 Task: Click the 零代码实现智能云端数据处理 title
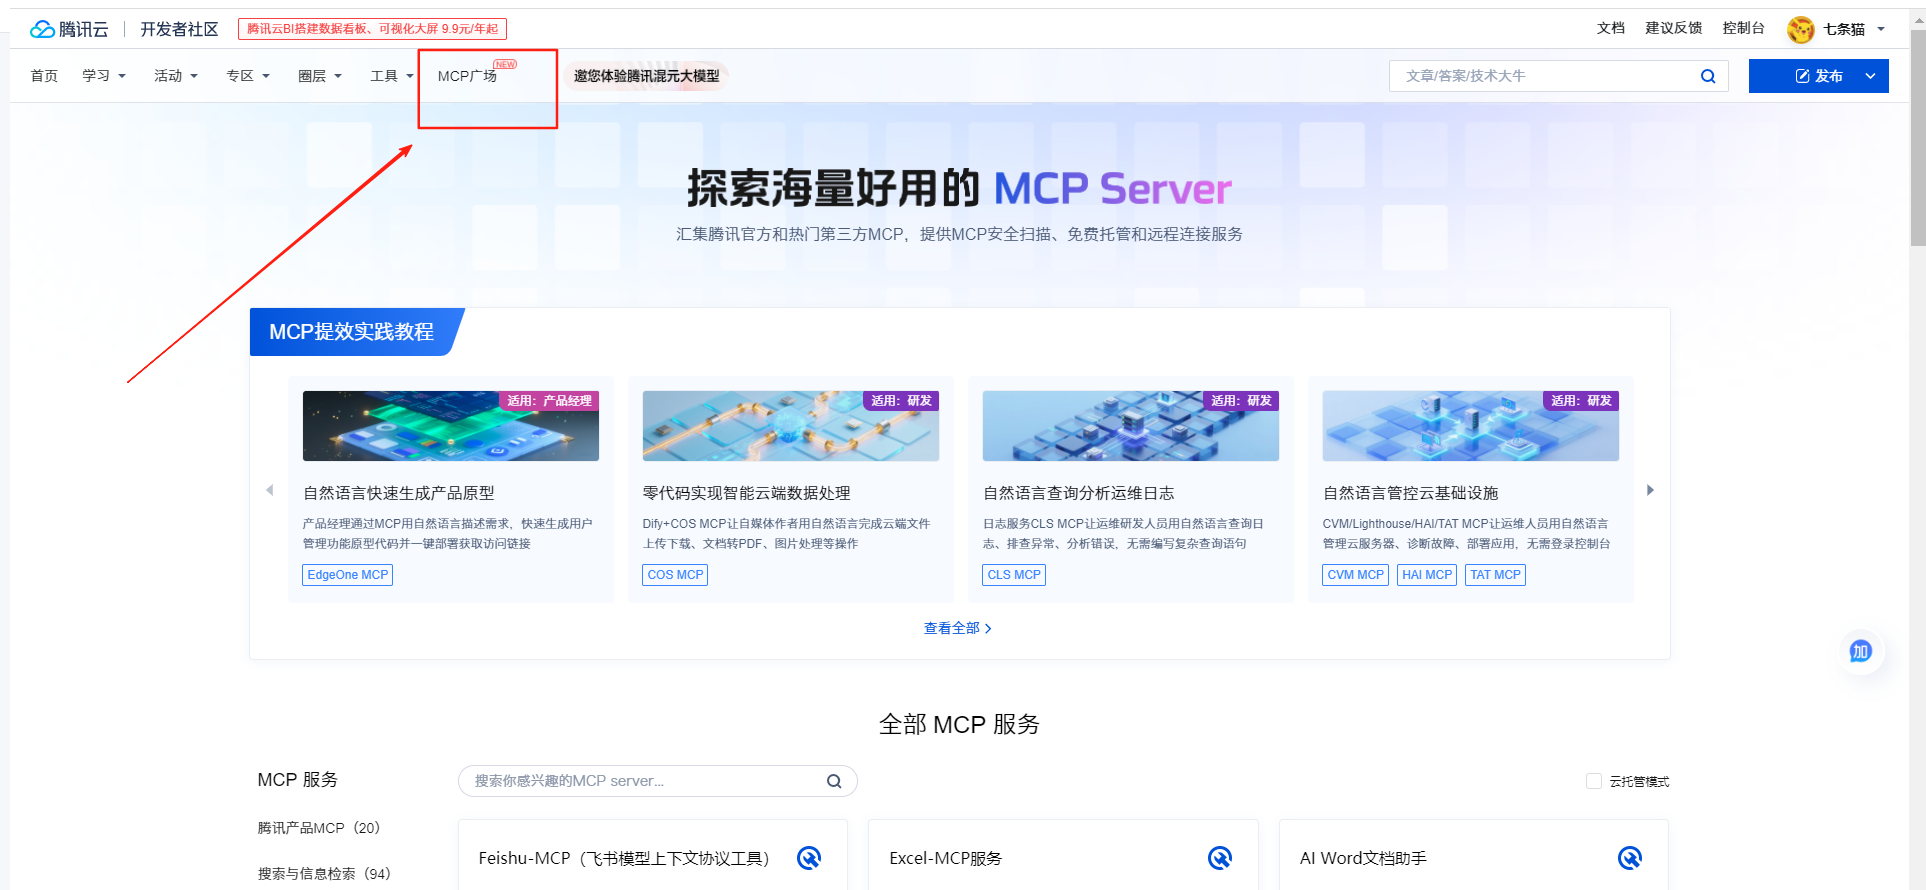point(747,493)
